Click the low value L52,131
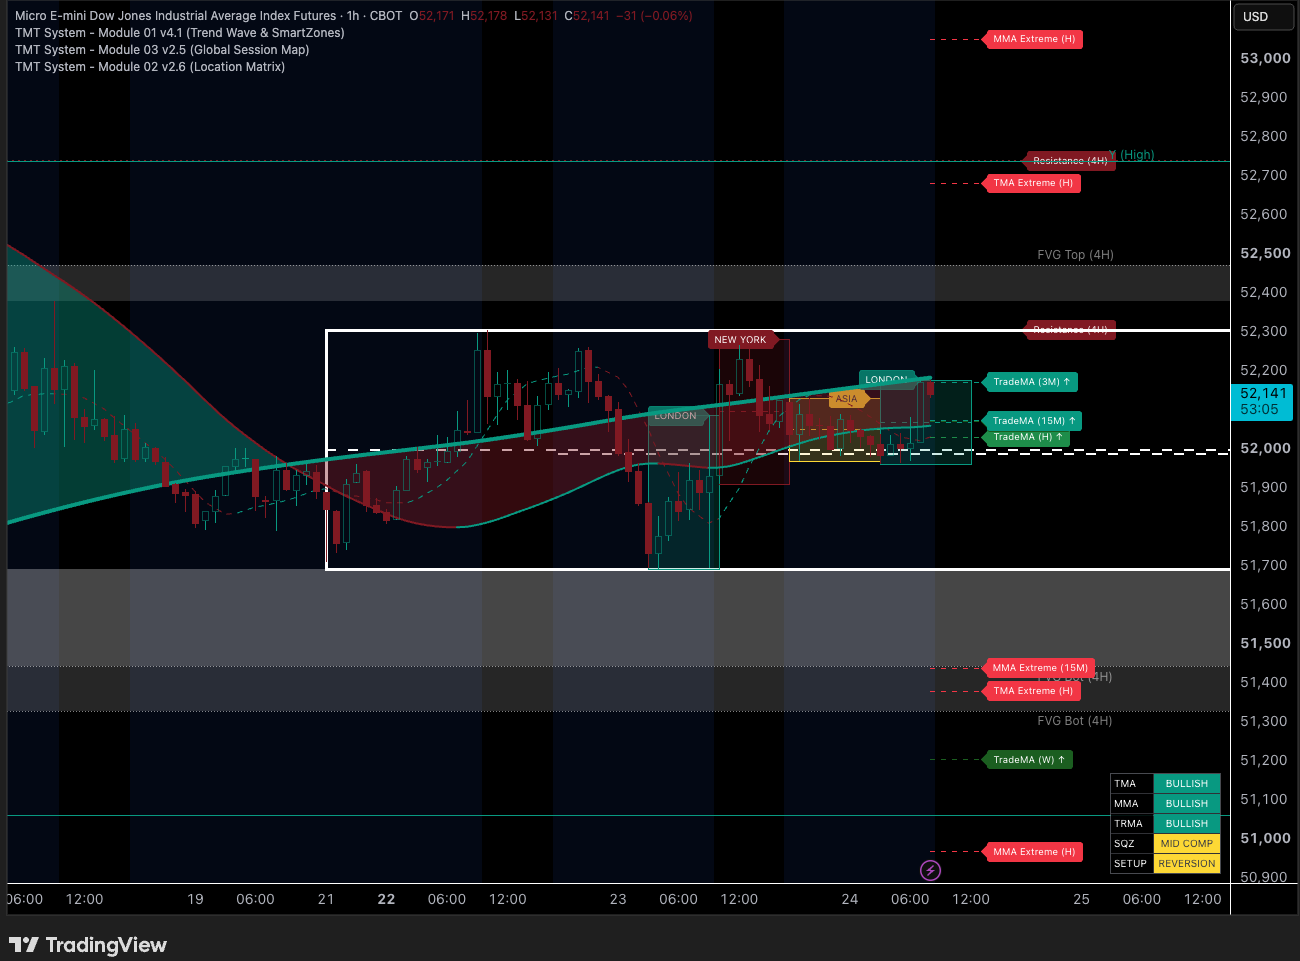This screenshot has width=1300, height=961. (x=536, y=16)
